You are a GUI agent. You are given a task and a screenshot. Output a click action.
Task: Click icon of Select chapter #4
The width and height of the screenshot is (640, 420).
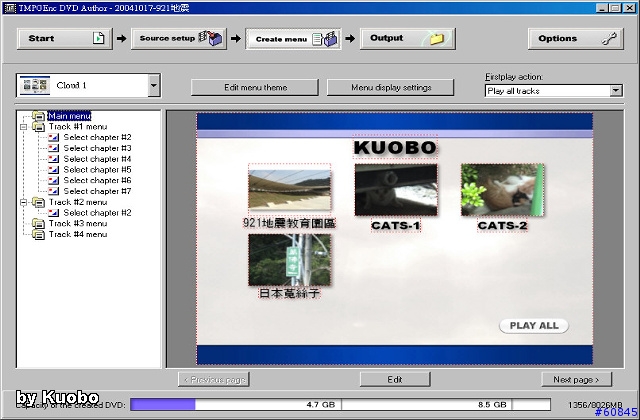[53, 159]
